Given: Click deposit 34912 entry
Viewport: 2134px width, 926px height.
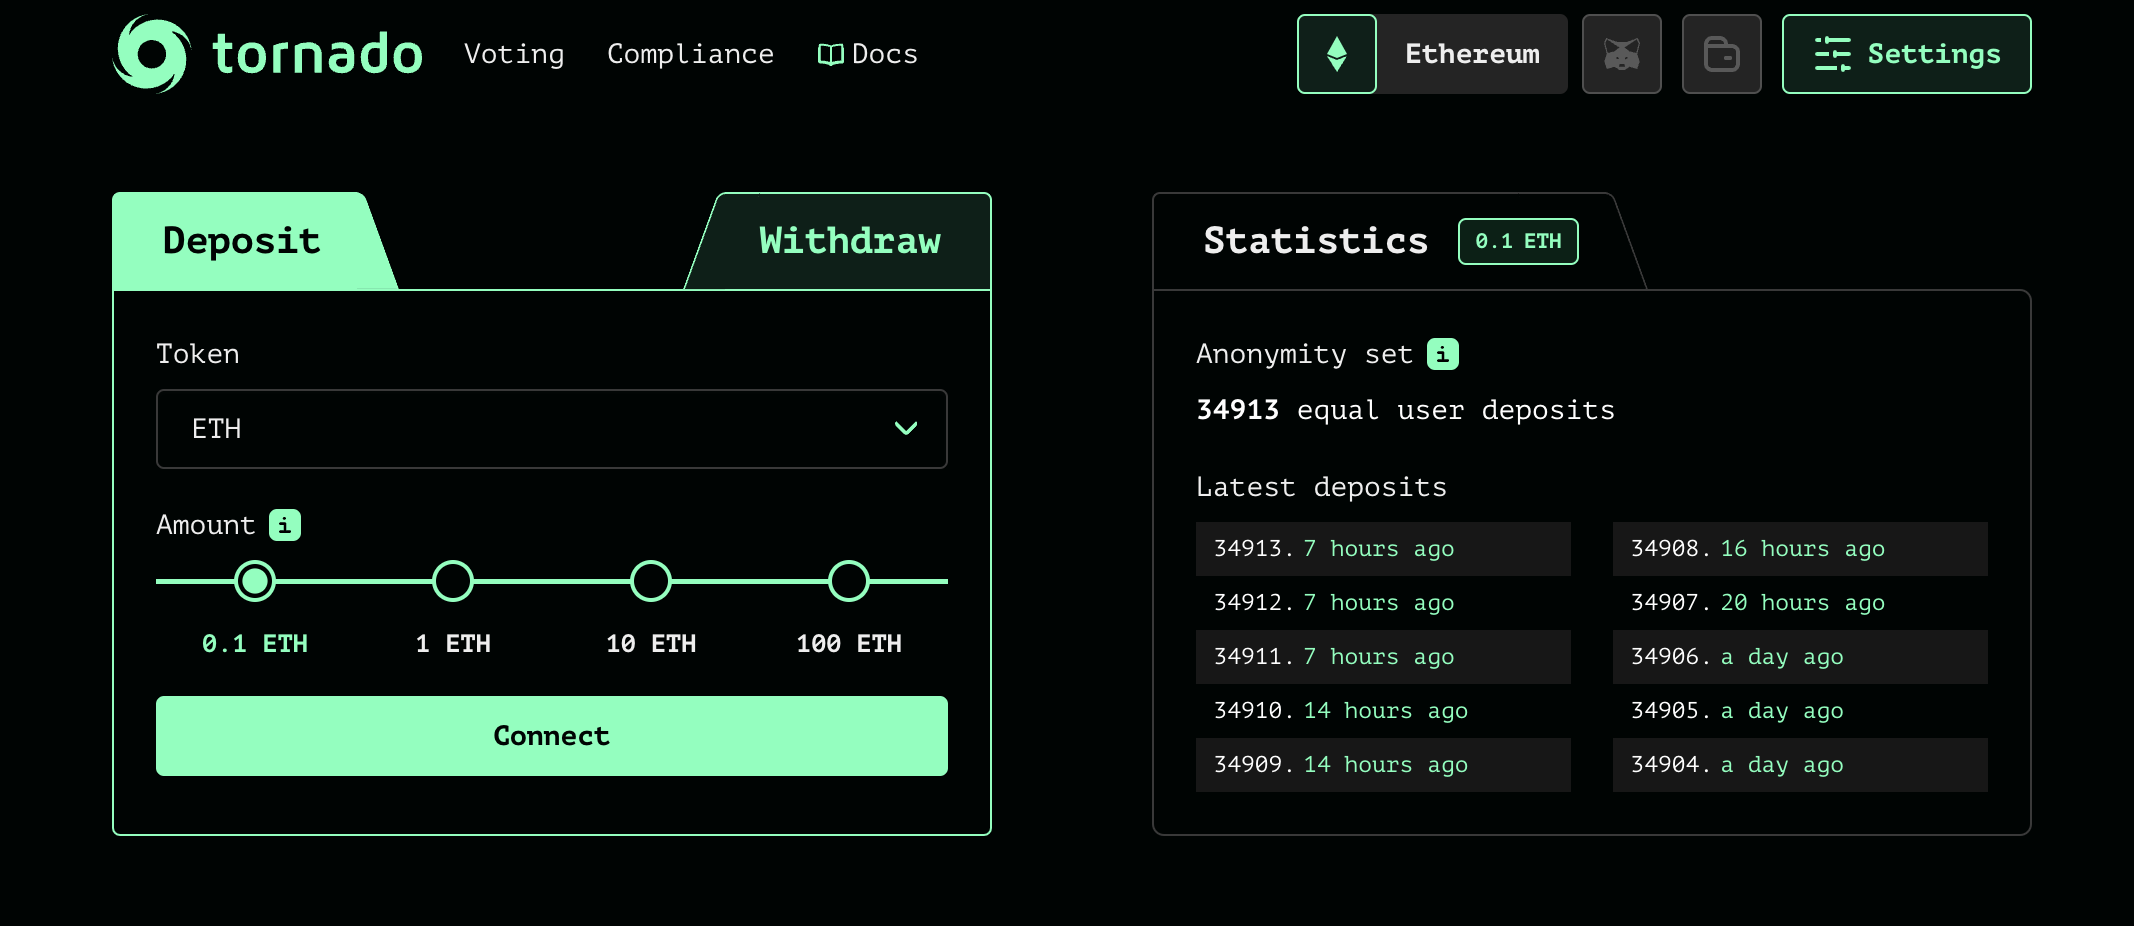Looking at the screenshot, I should tap(1383, 603).
